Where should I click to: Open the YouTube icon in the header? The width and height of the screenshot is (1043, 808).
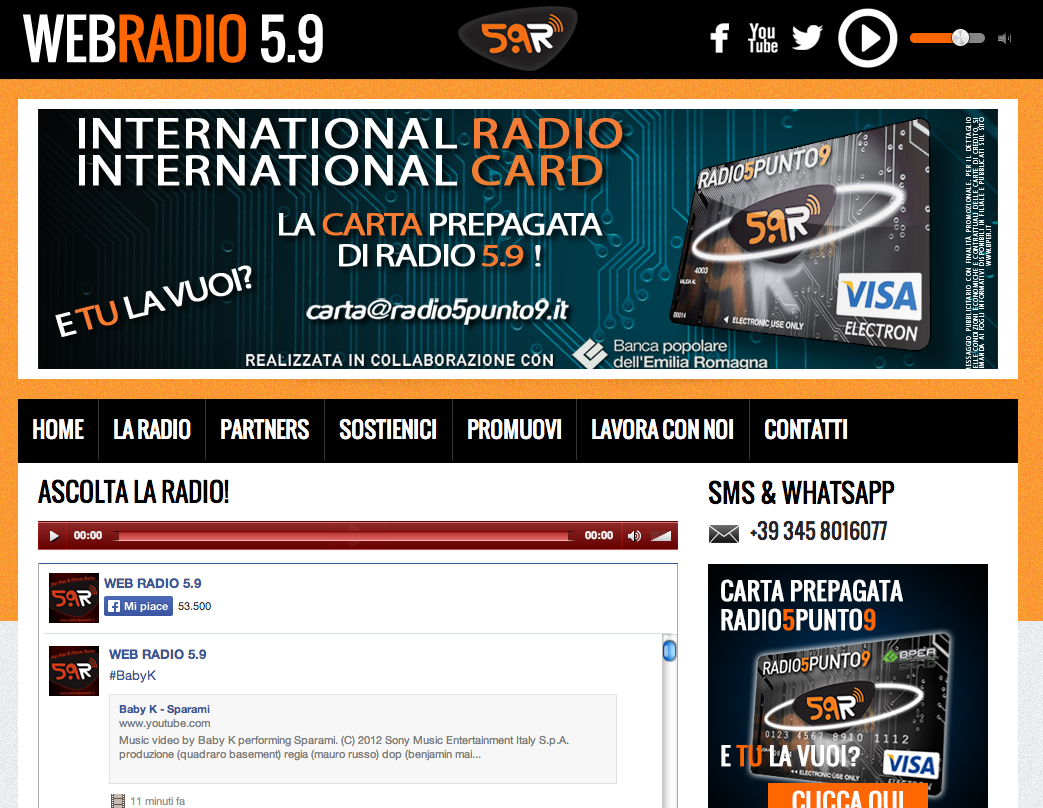[x=762, y=39]
